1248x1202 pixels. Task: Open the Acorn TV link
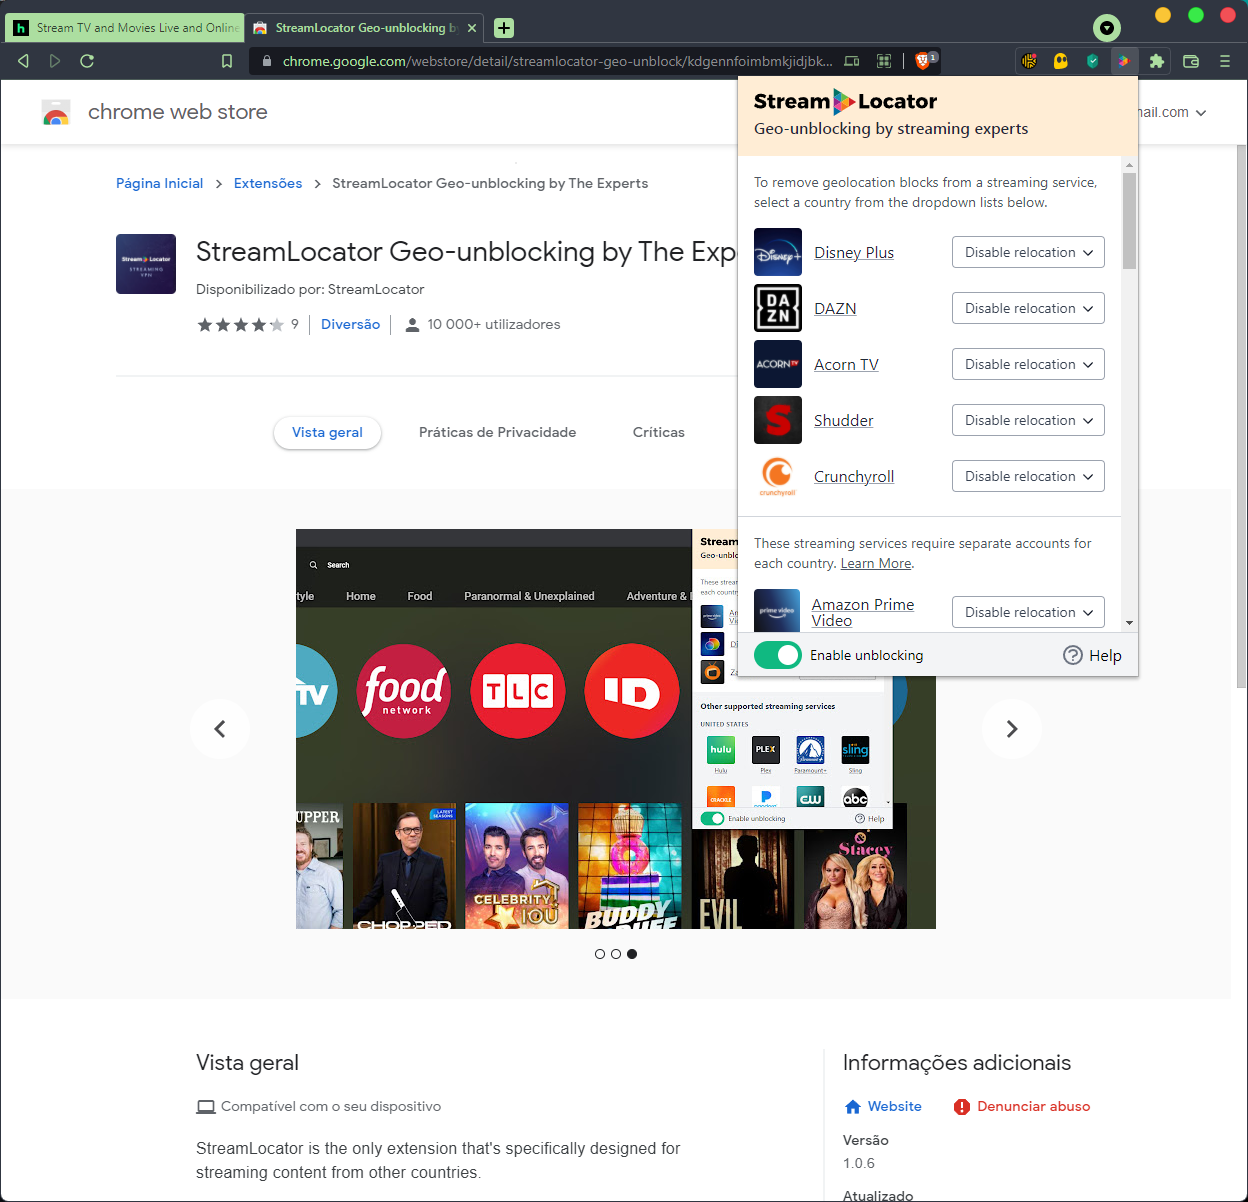pos(846,365)
